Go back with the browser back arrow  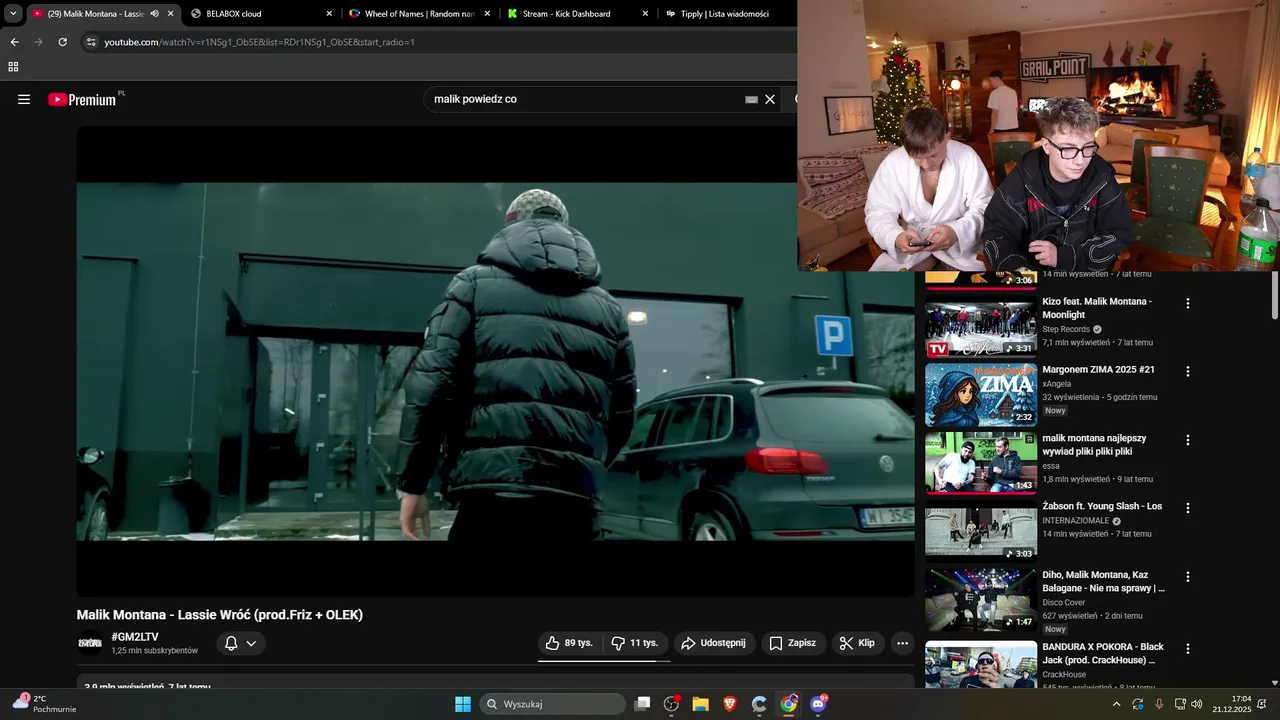point(14,42)
